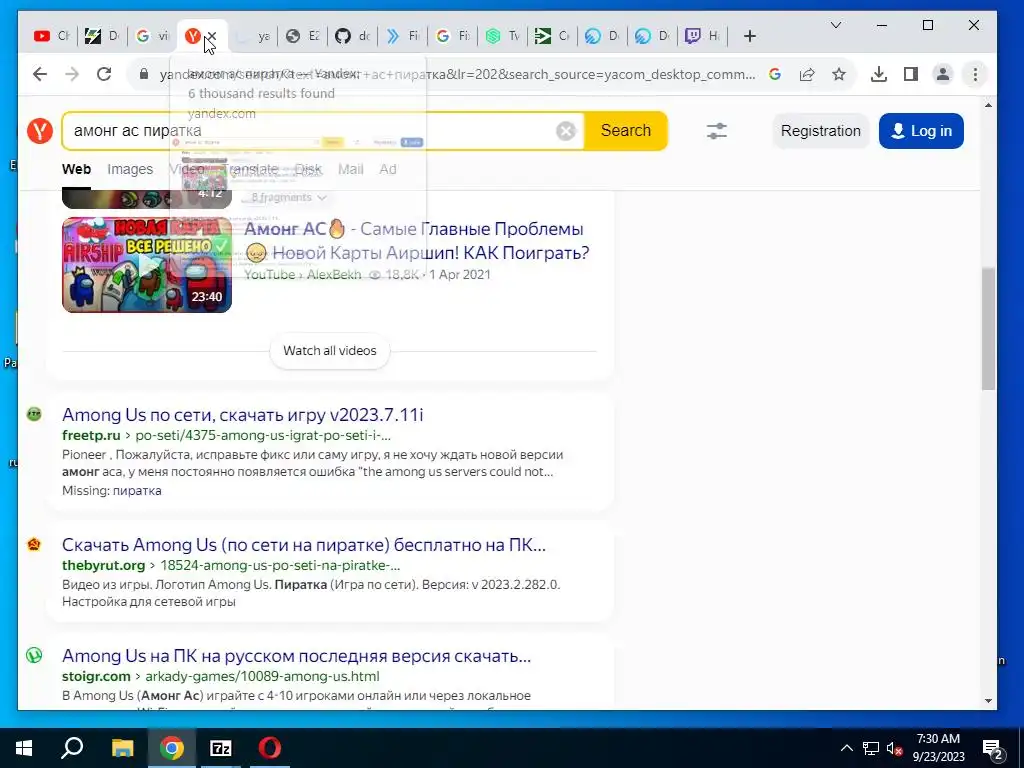Image resolution: width=1024 pixels, height=768 pixels.
Task: Switch to the loading 'ya' tab
Action: (x=253, y=36)
